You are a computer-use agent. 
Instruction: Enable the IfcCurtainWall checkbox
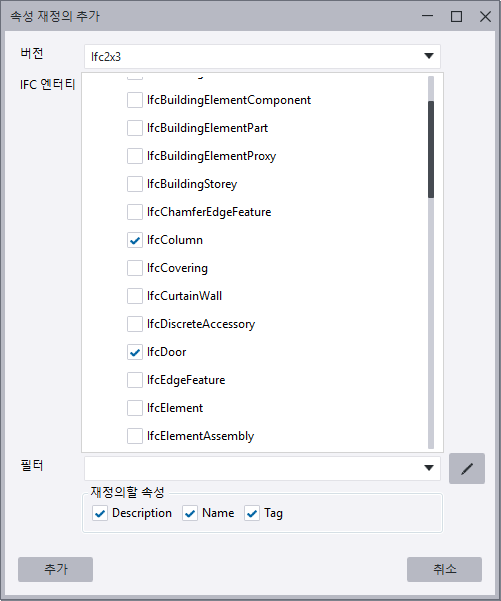135,296
